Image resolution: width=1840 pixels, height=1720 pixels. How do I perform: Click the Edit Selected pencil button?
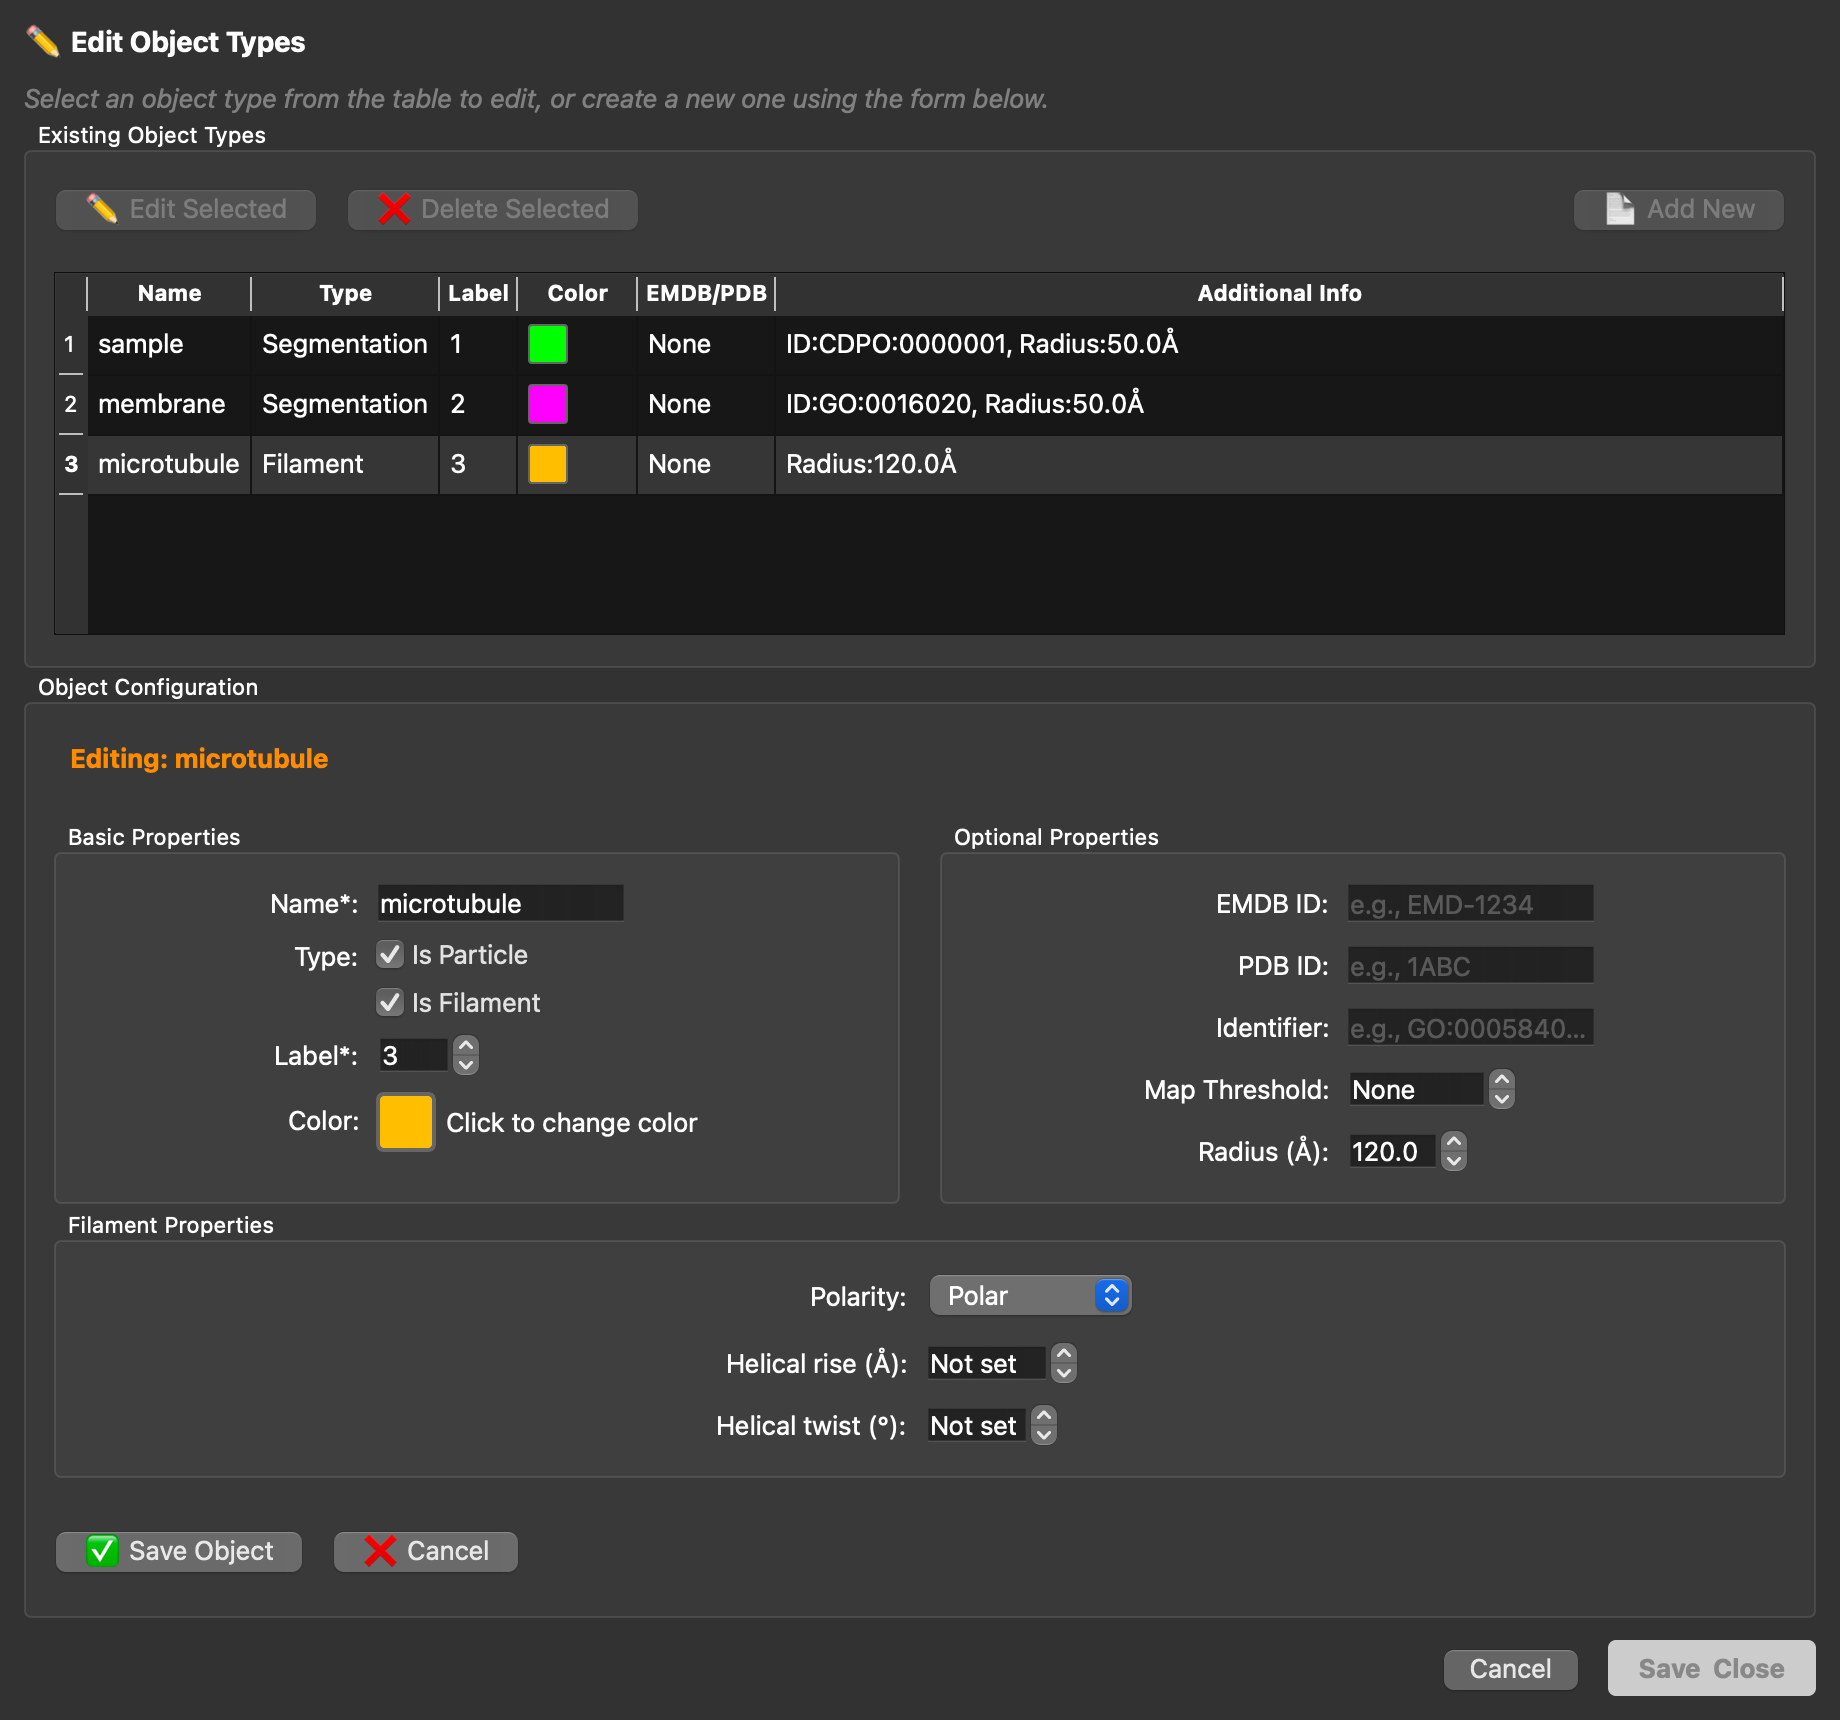pyautogui.click(x=186, y=209)
